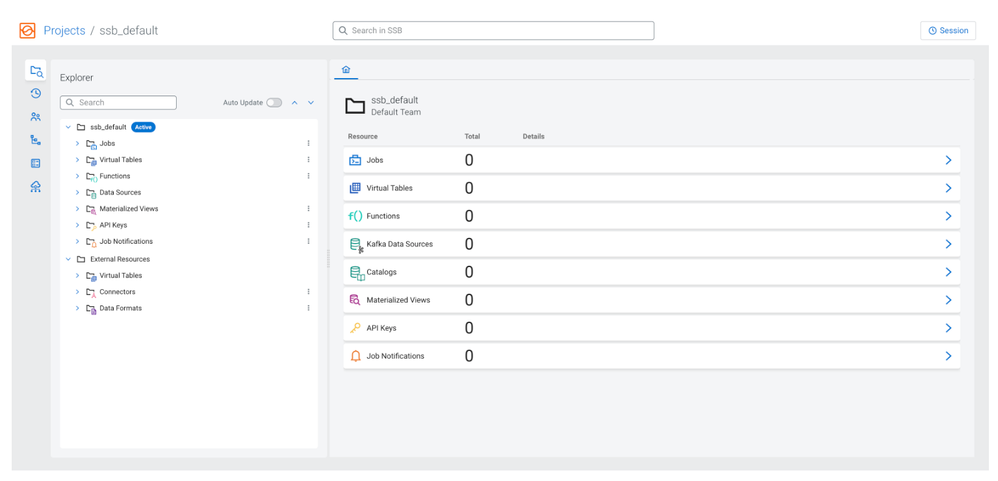The height and width of the screenshot is (481, 998).
Task: Expand the Data Formats folder
Action: (x=77, y=309)
